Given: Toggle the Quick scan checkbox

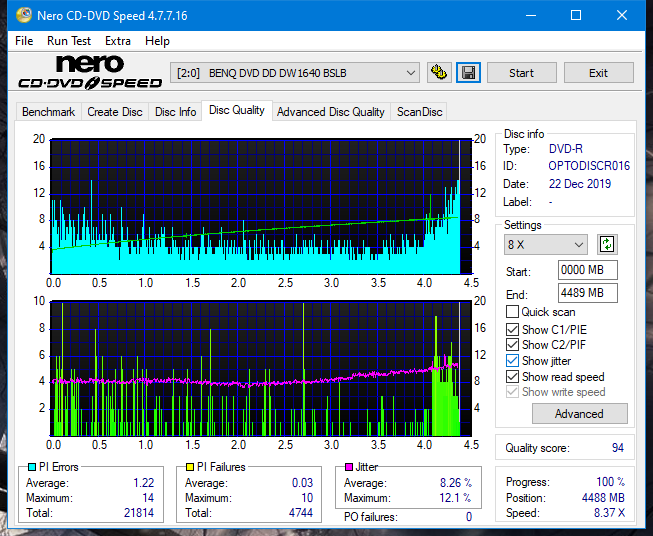Looking at the screenshot, I should (x=512, y=312).
